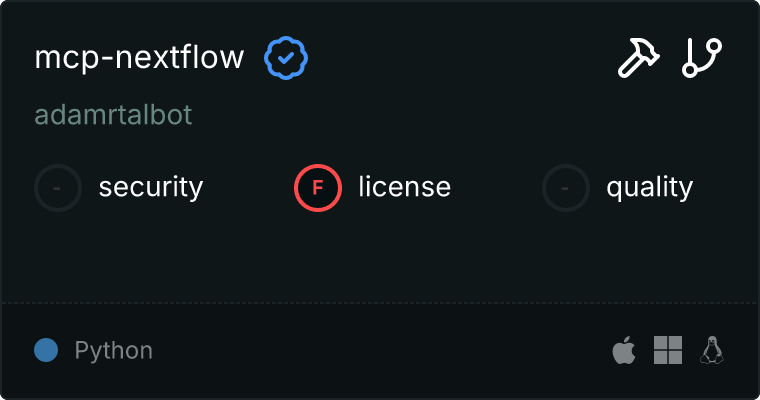
Task: Click the git branch icon
Action: 702,58
